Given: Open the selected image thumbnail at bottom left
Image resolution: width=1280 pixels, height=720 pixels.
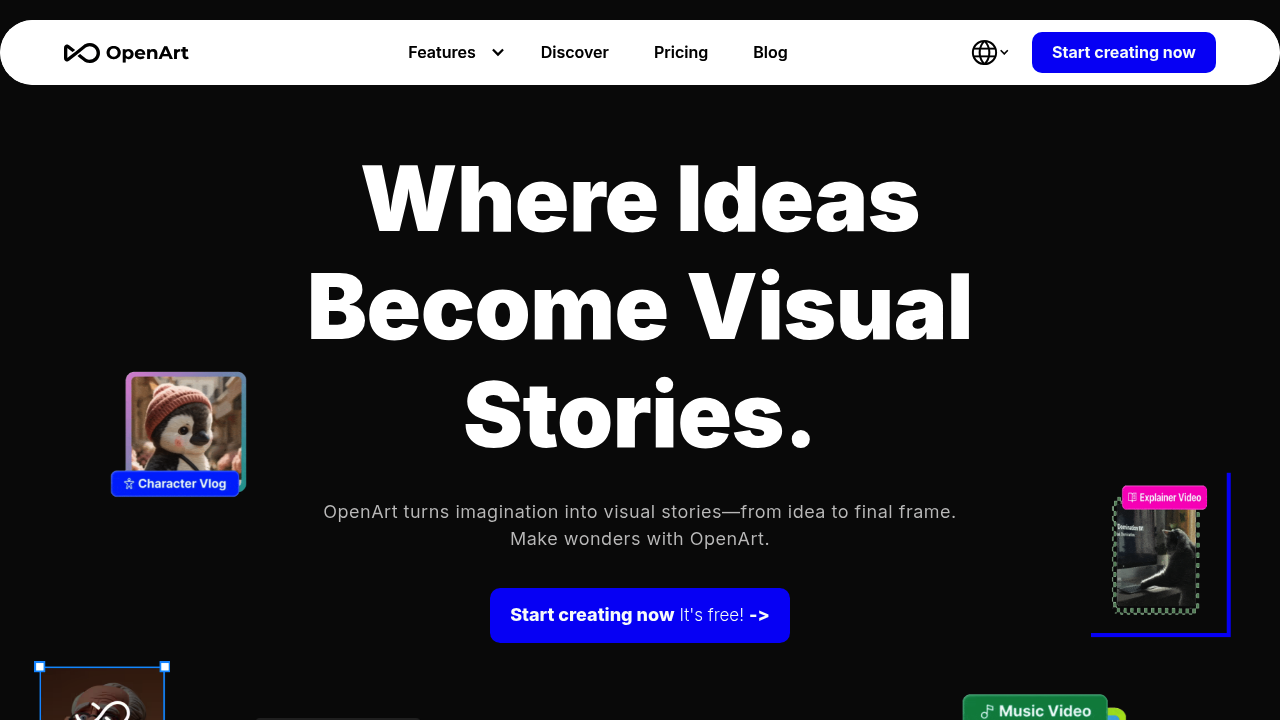Looking at the screenshot, I should 102,694.
